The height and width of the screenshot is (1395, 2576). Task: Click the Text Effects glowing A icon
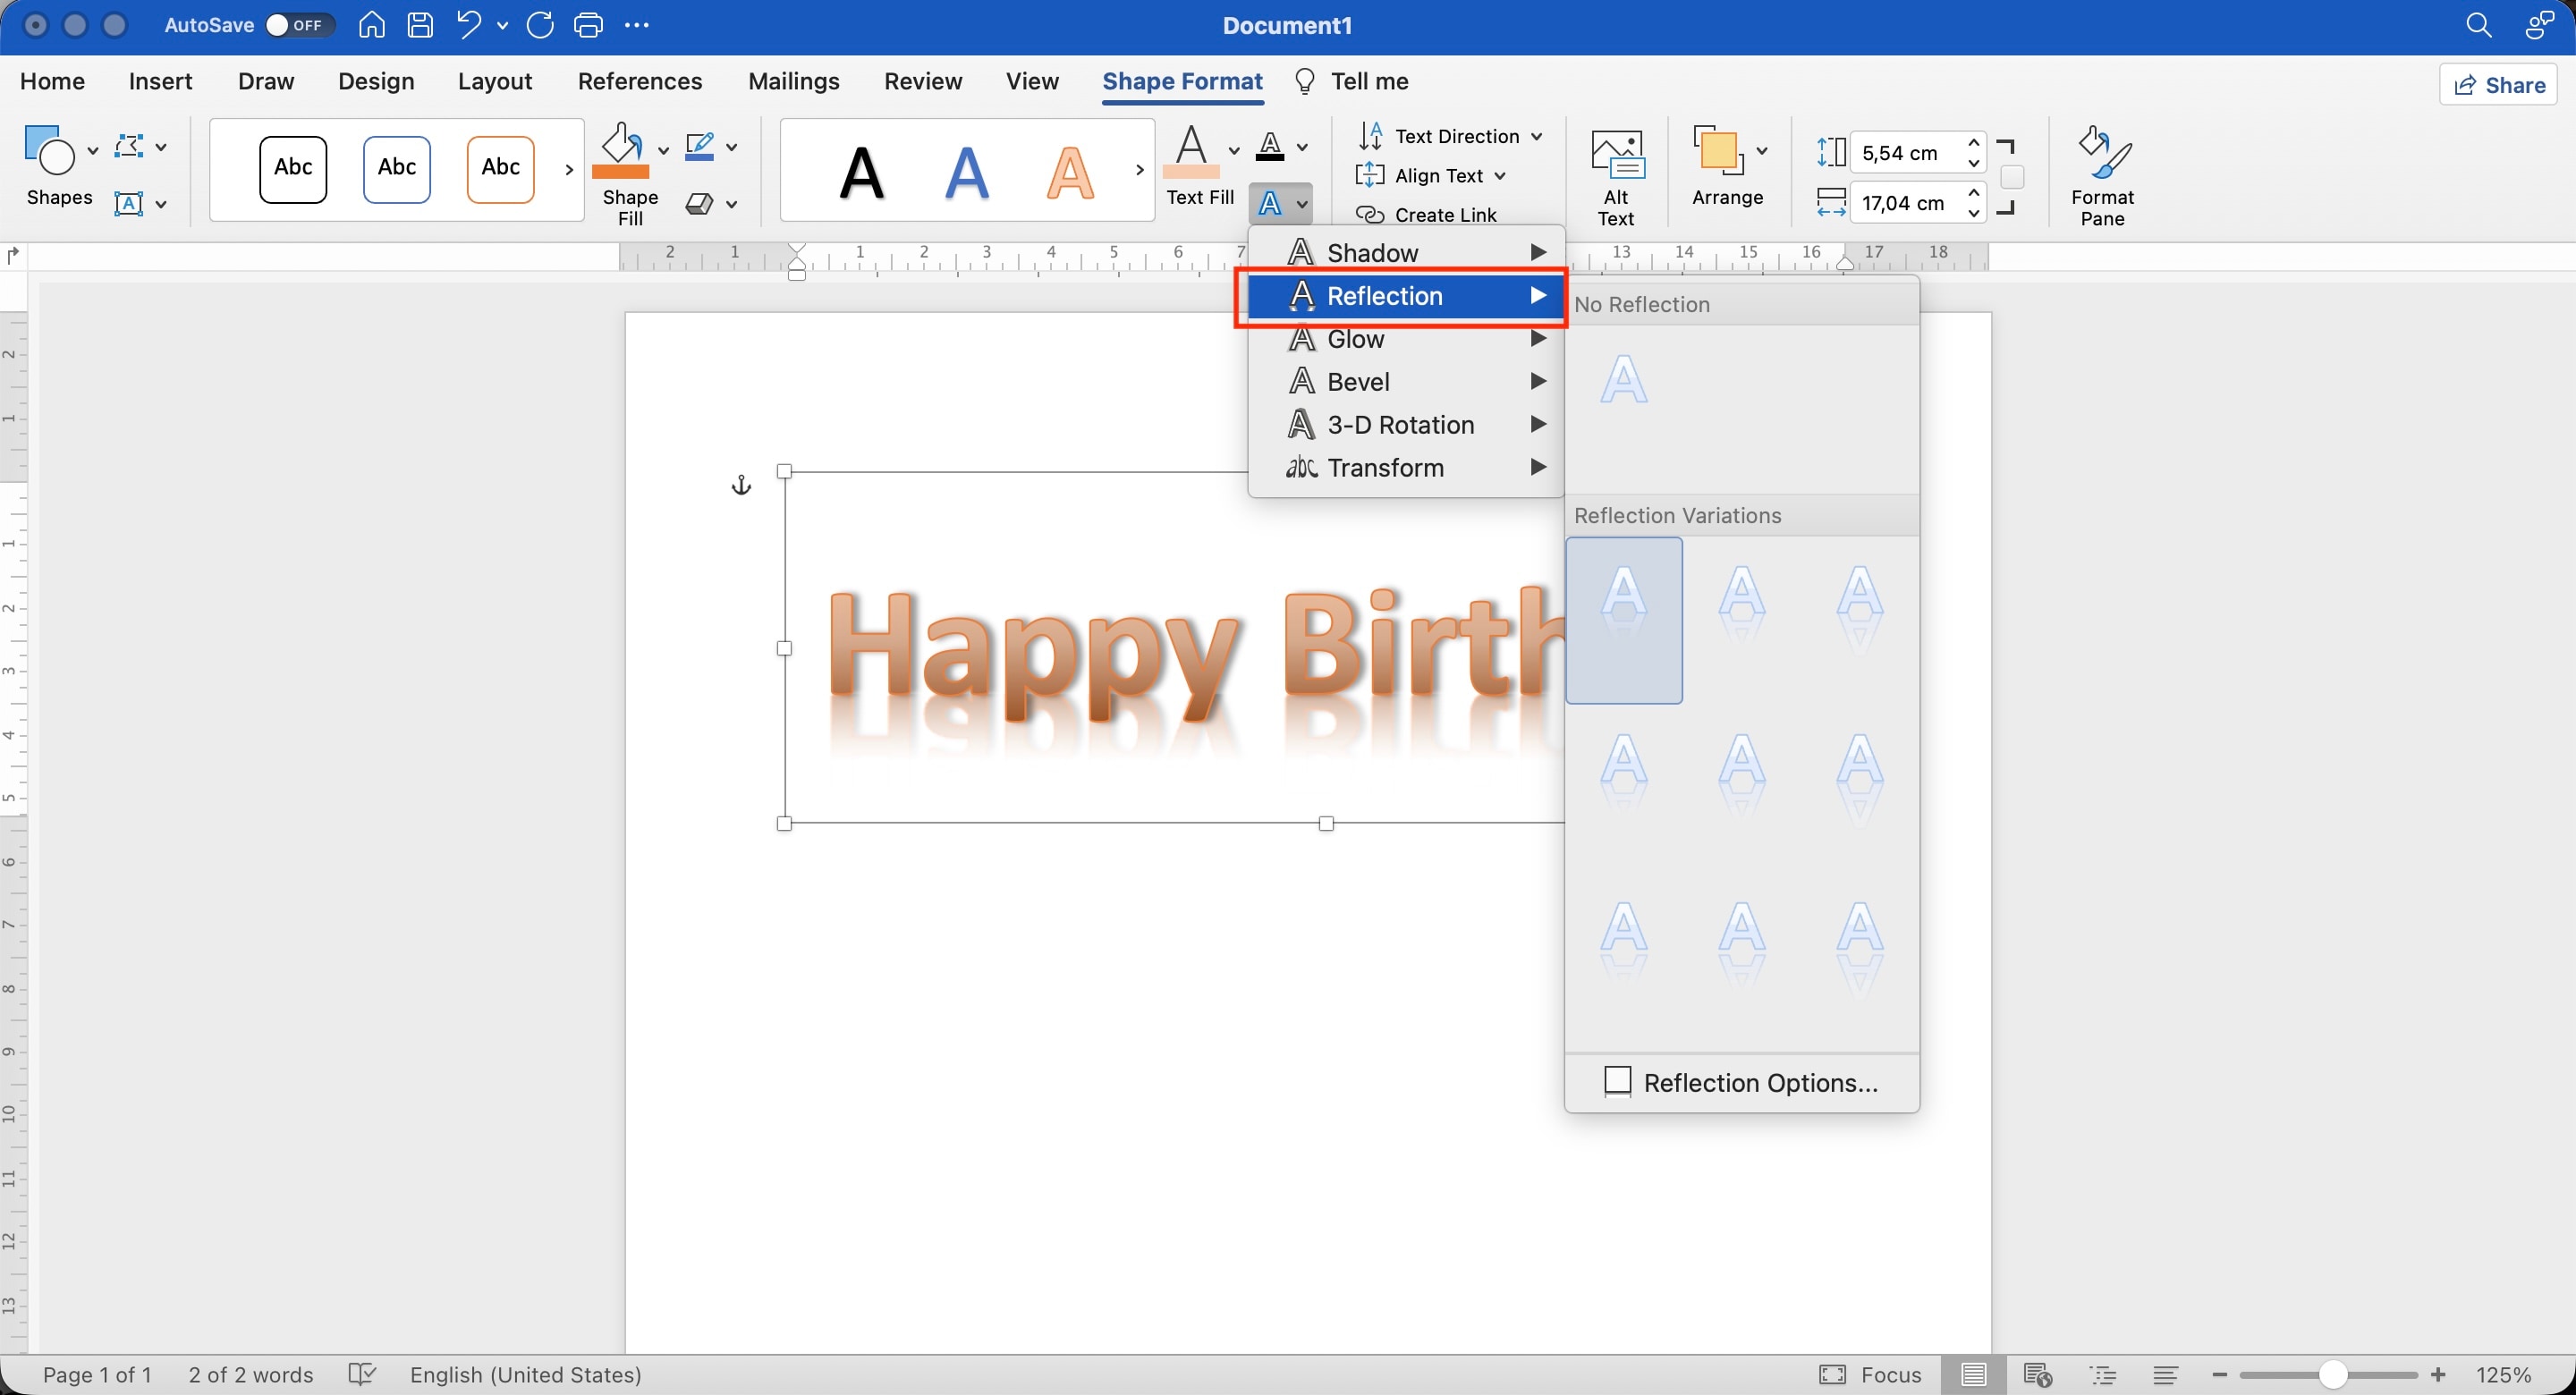(x=1270, y=204)
